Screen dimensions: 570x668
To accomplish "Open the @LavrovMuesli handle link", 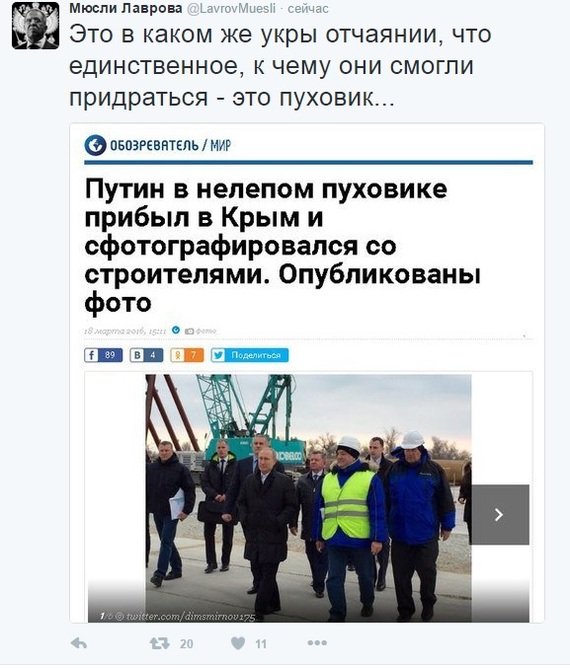I will point(232,8).
